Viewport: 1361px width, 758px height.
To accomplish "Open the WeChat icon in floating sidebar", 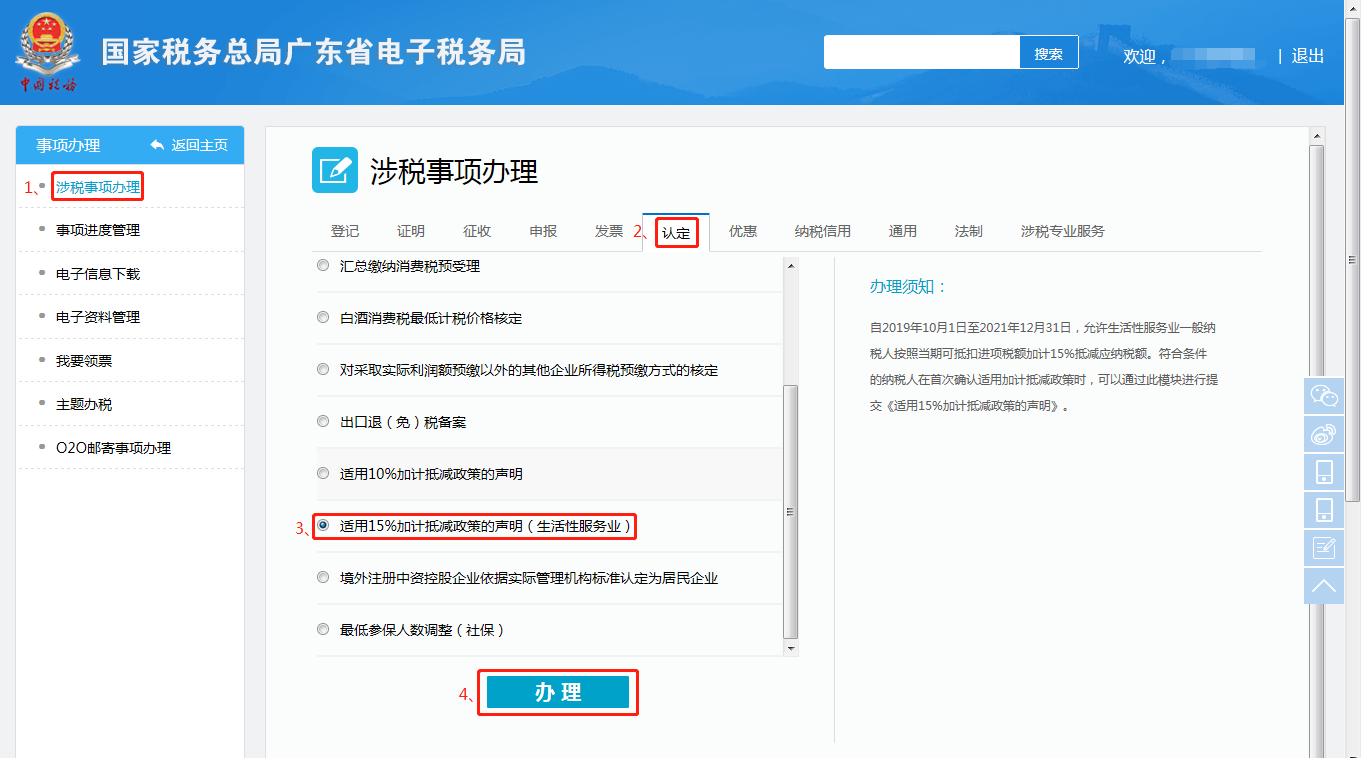I will [x=1324, y=396].
